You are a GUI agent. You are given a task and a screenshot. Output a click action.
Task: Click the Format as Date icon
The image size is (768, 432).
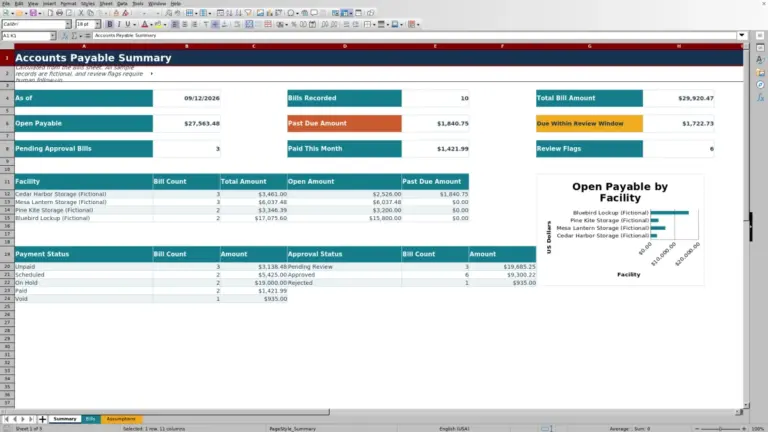click(x=312, y=24)
